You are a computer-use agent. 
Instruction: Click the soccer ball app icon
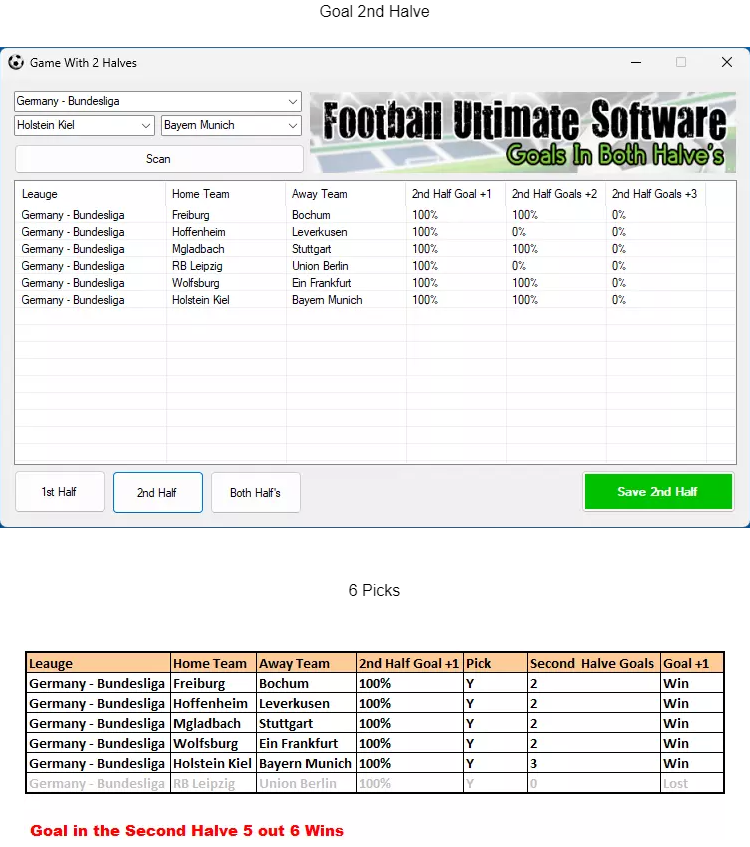click(16, 63)
